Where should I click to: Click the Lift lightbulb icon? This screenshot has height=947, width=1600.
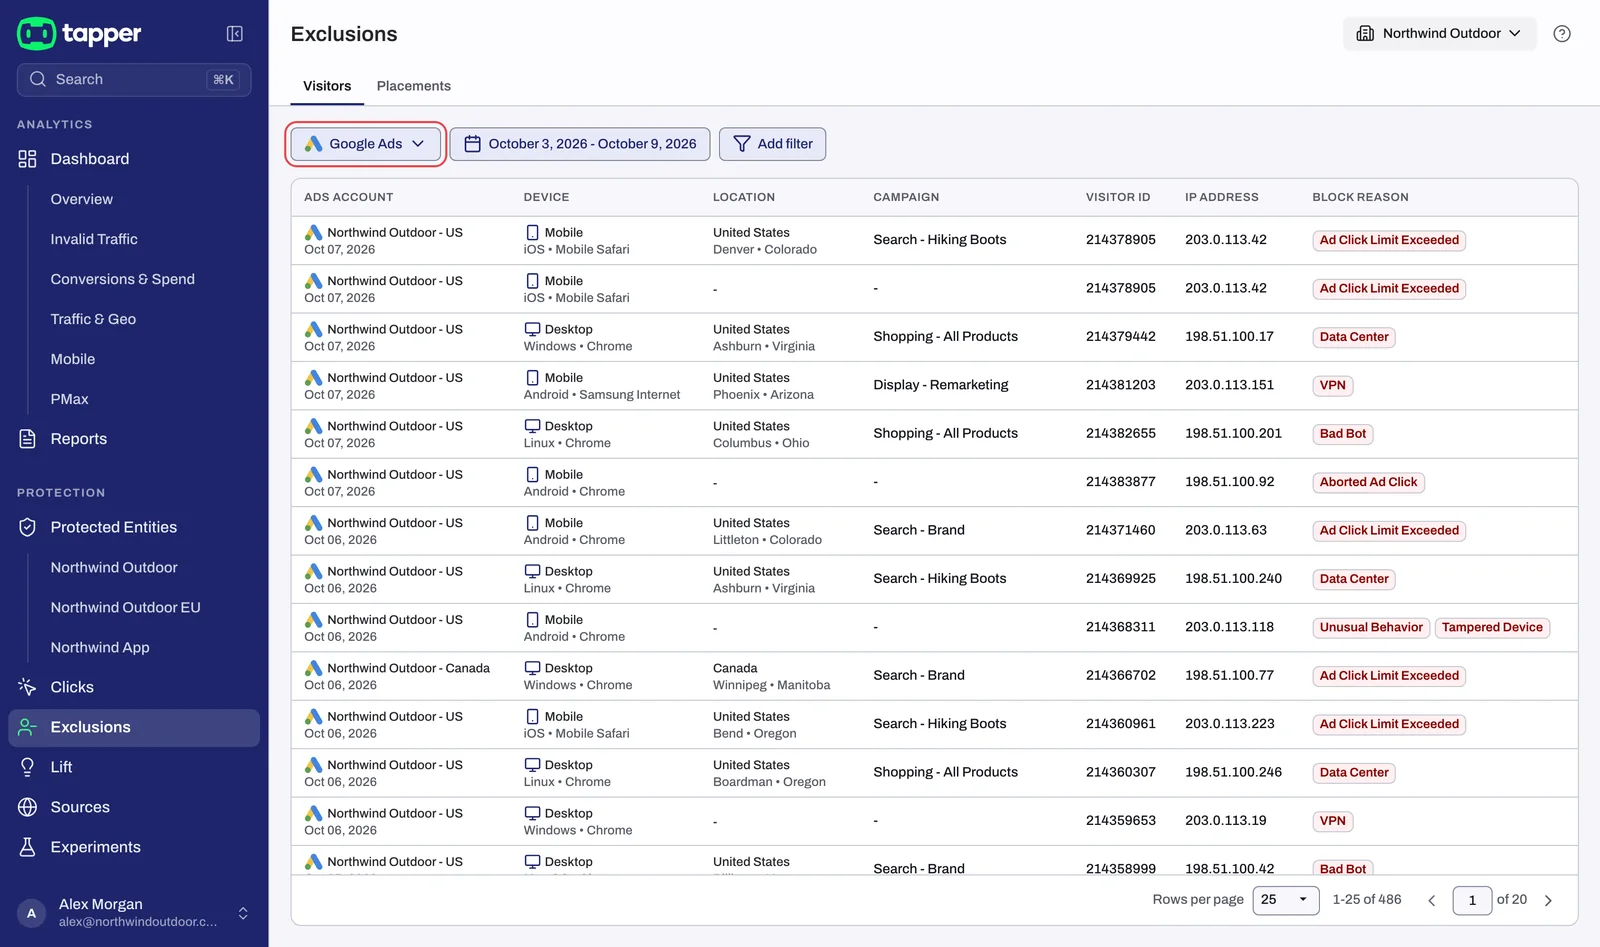[x=28, y=767]
